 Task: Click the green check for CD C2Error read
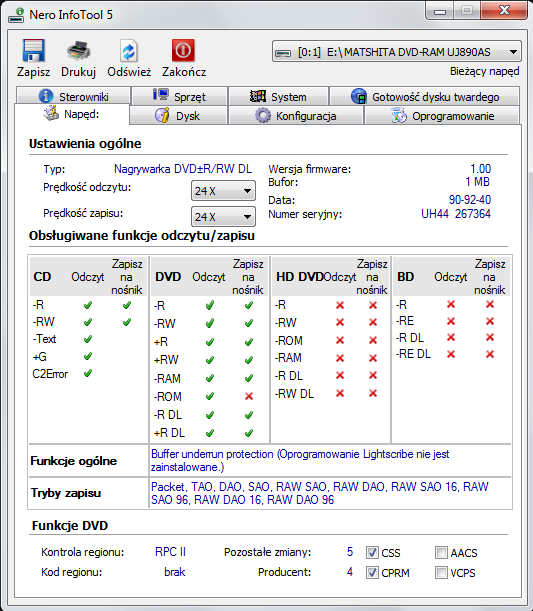click(88, 373)
